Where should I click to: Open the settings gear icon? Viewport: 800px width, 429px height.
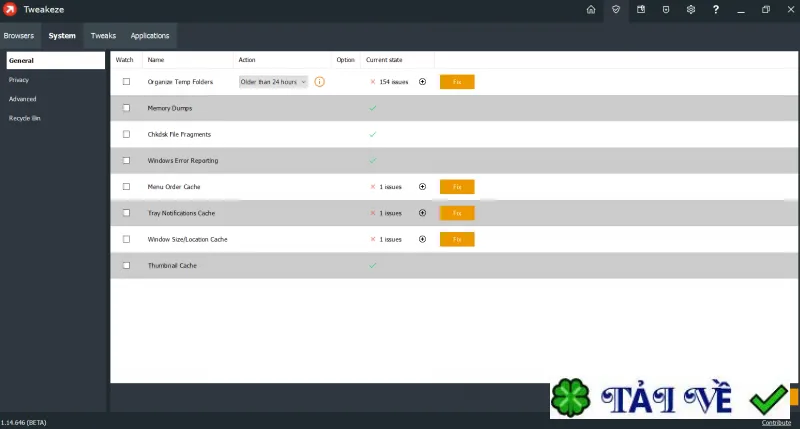(x=691, y=10)
